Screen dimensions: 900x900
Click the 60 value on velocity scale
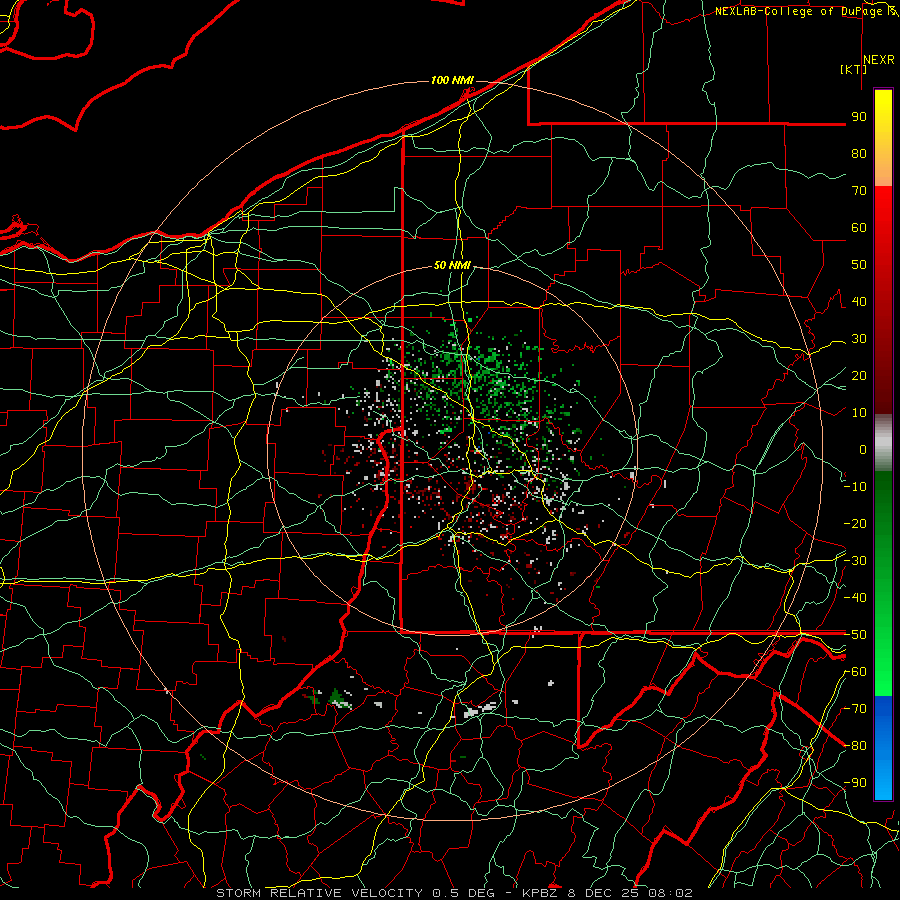tap(859, 228)
